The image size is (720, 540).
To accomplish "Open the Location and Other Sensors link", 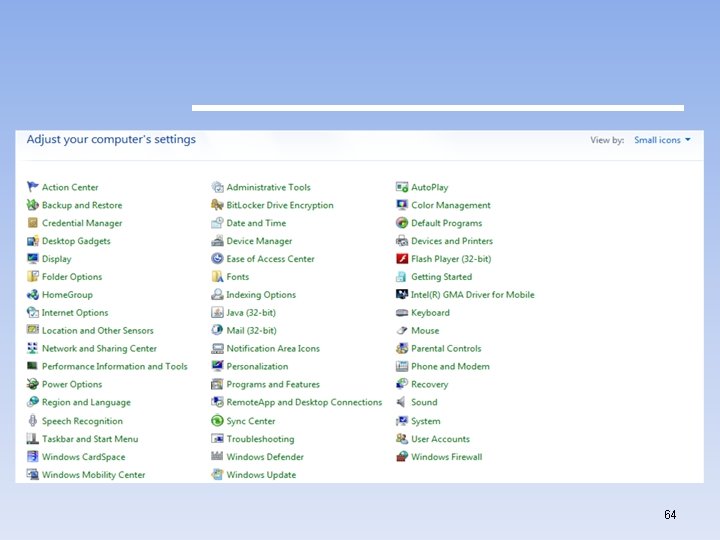I will tap(98, 330).
